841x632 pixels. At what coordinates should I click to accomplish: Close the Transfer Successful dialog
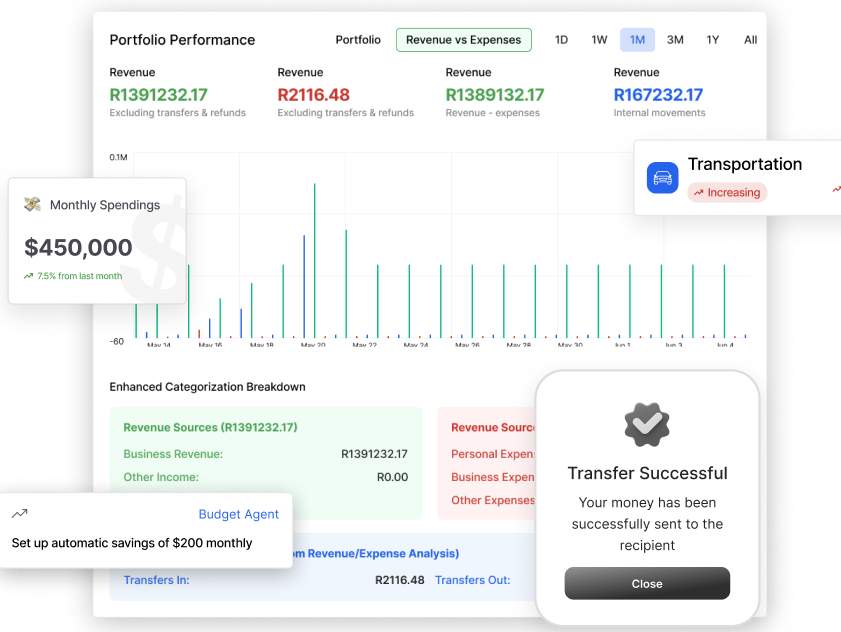(646, 583)
